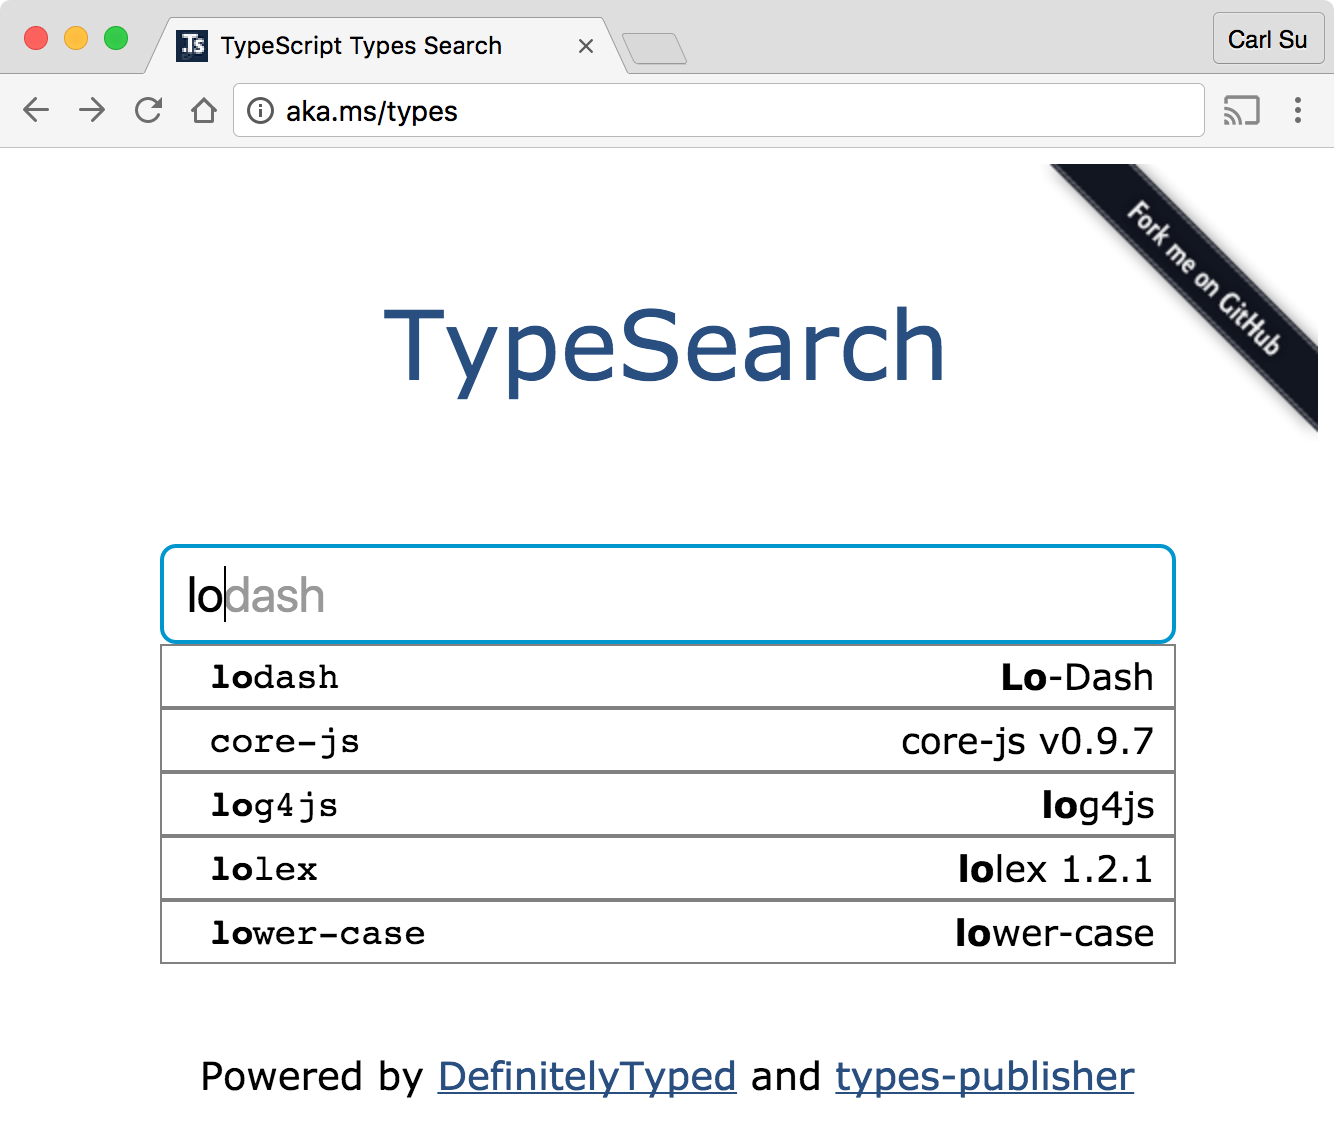Image resolution: width=1334 pixels, height=1126 pixels.
Task: Click the Carl Su profile button
Action: (1268, 39)
